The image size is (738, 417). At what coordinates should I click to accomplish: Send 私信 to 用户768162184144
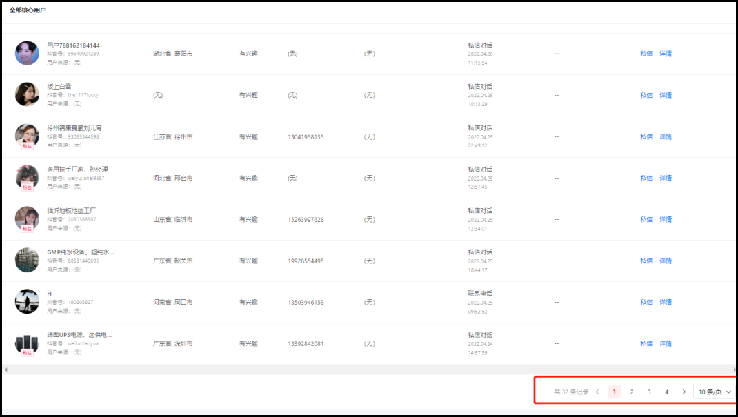click(646, 54)
